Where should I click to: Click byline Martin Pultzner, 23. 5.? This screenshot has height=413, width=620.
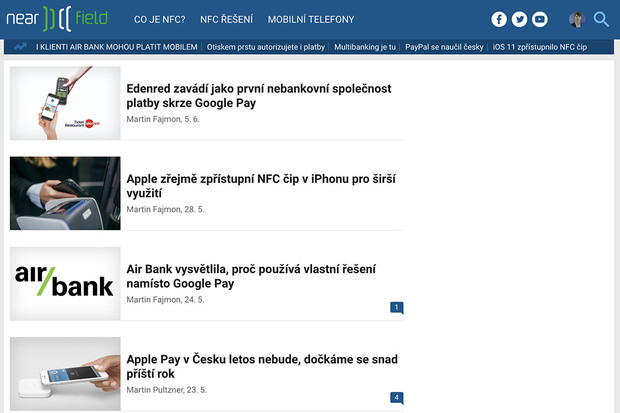[166, 390]
